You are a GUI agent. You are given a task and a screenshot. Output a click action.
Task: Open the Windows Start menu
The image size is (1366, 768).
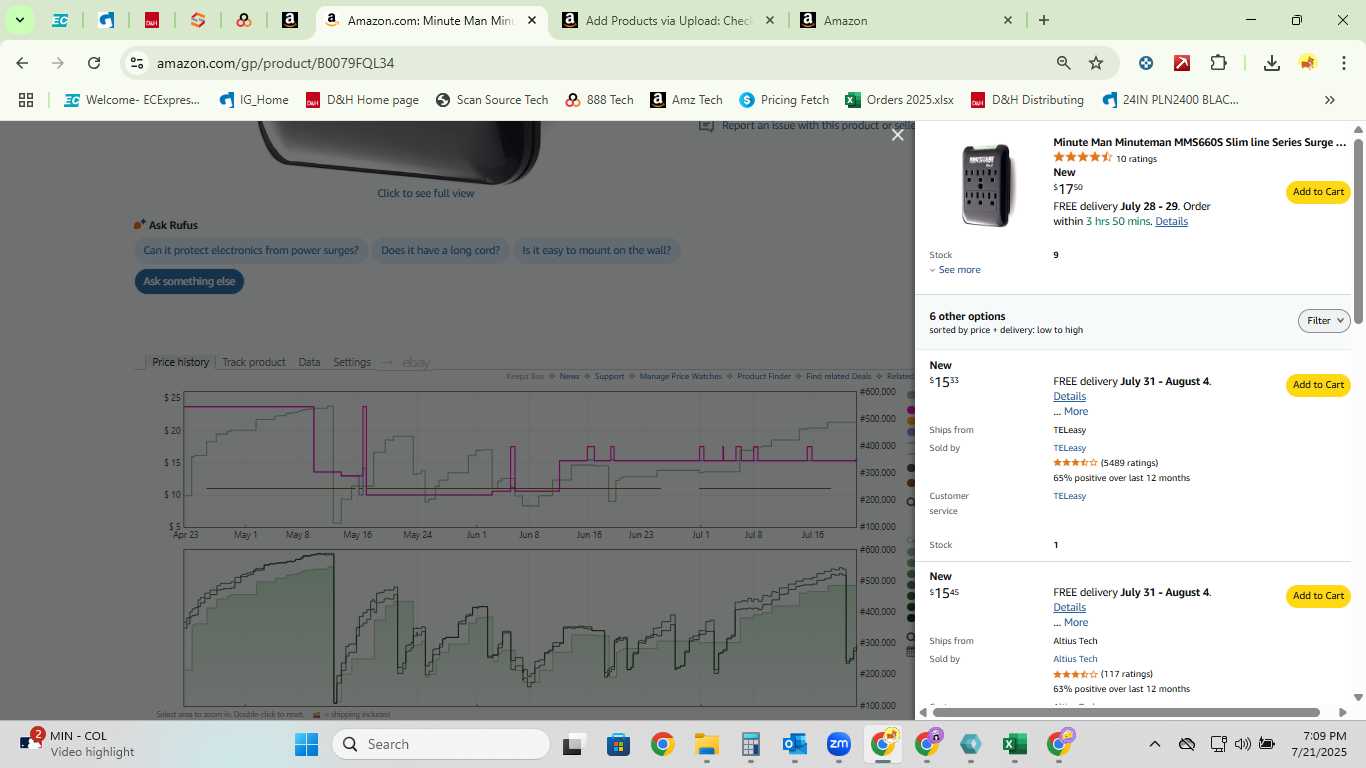pos(306,744)
